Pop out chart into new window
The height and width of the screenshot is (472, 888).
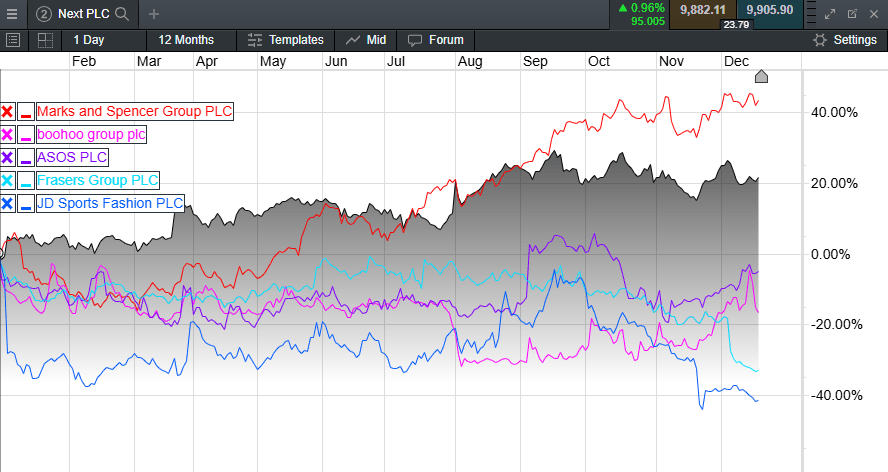852,14
